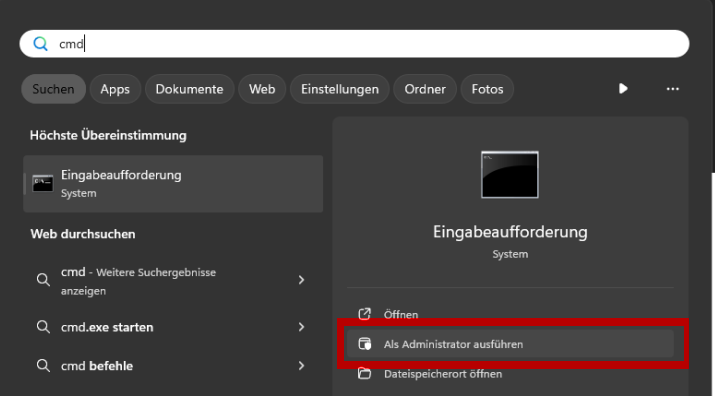Switch to the Fotos filter tab

[487, 89]
